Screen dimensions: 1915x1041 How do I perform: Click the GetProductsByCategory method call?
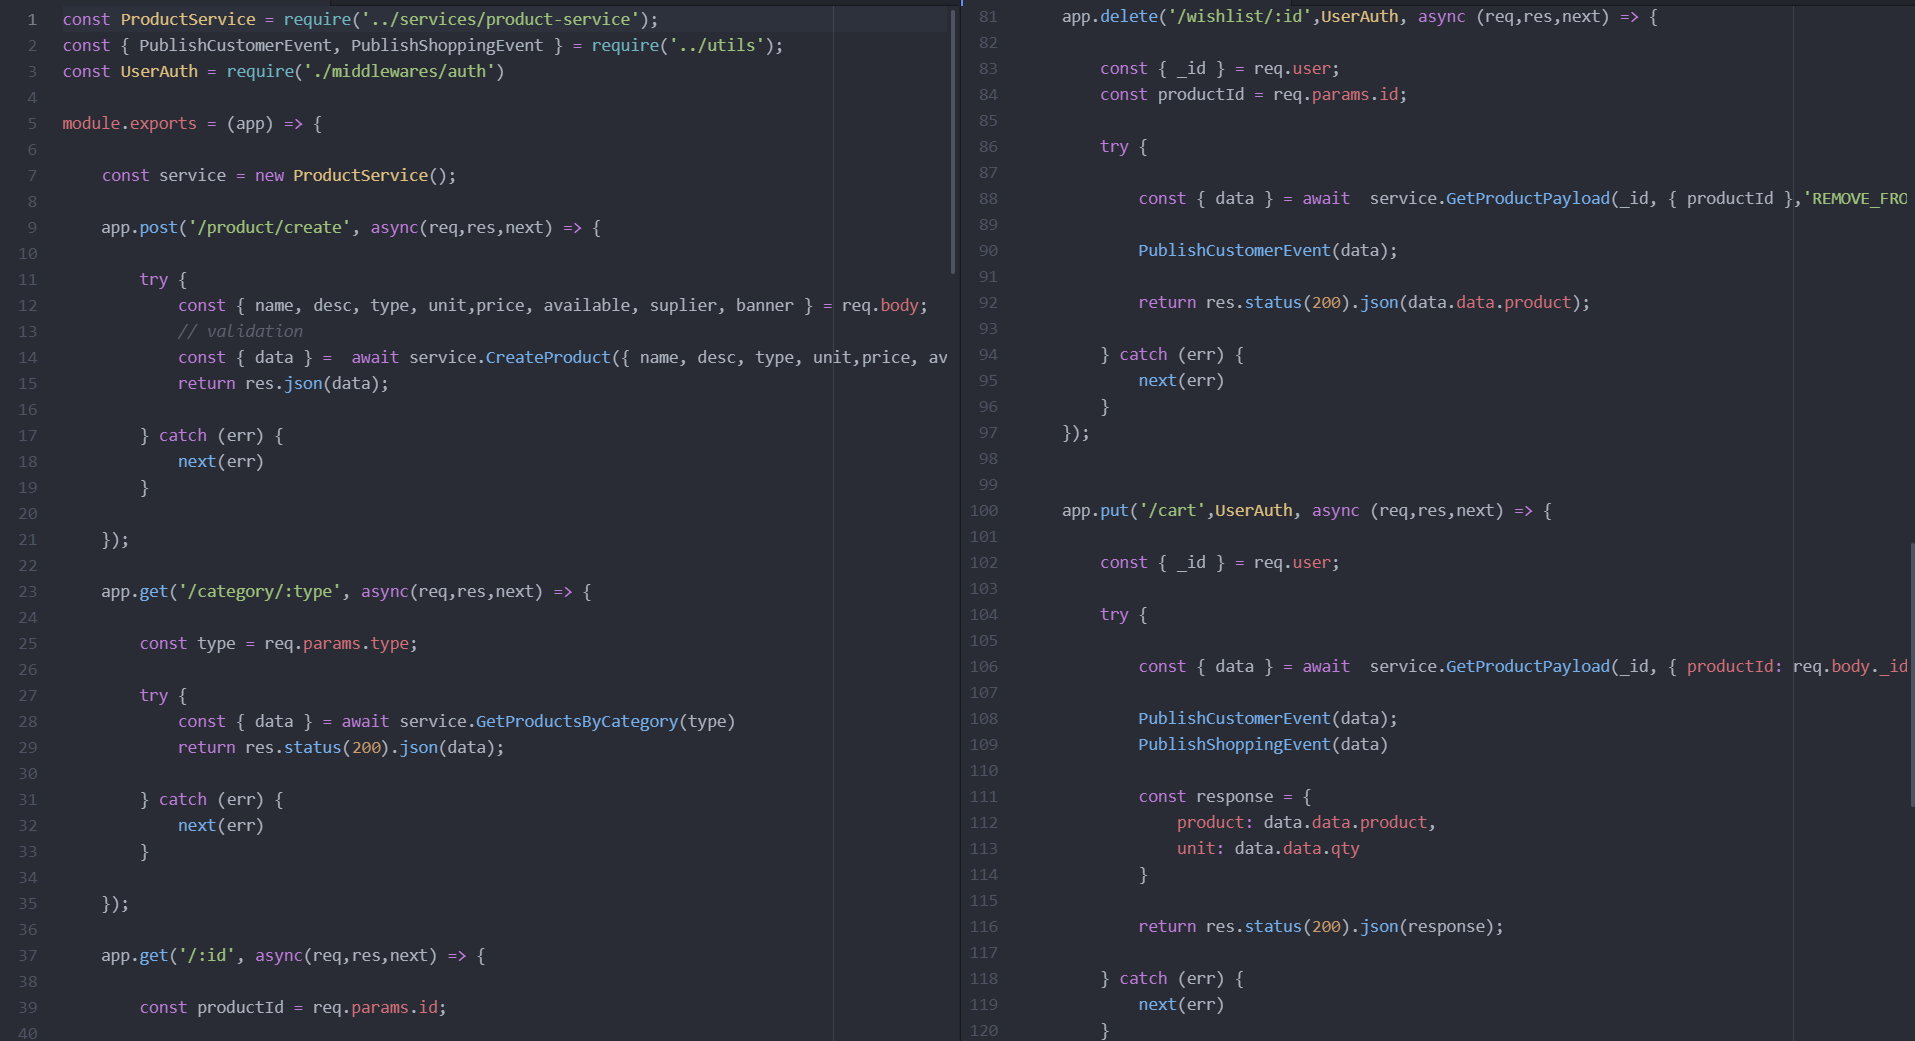(x=577, y=721)
